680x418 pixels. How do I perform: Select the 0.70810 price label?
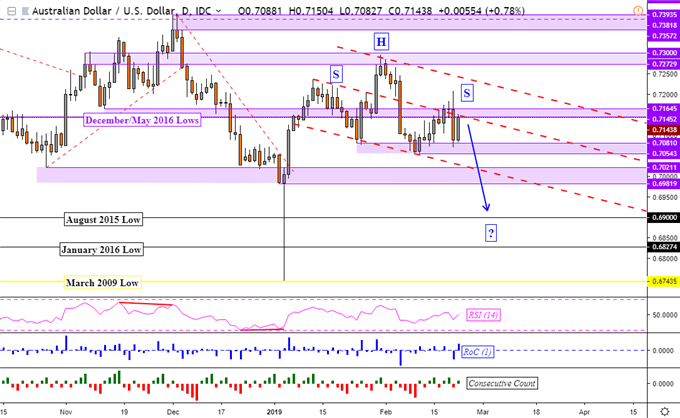click(663, 143)
